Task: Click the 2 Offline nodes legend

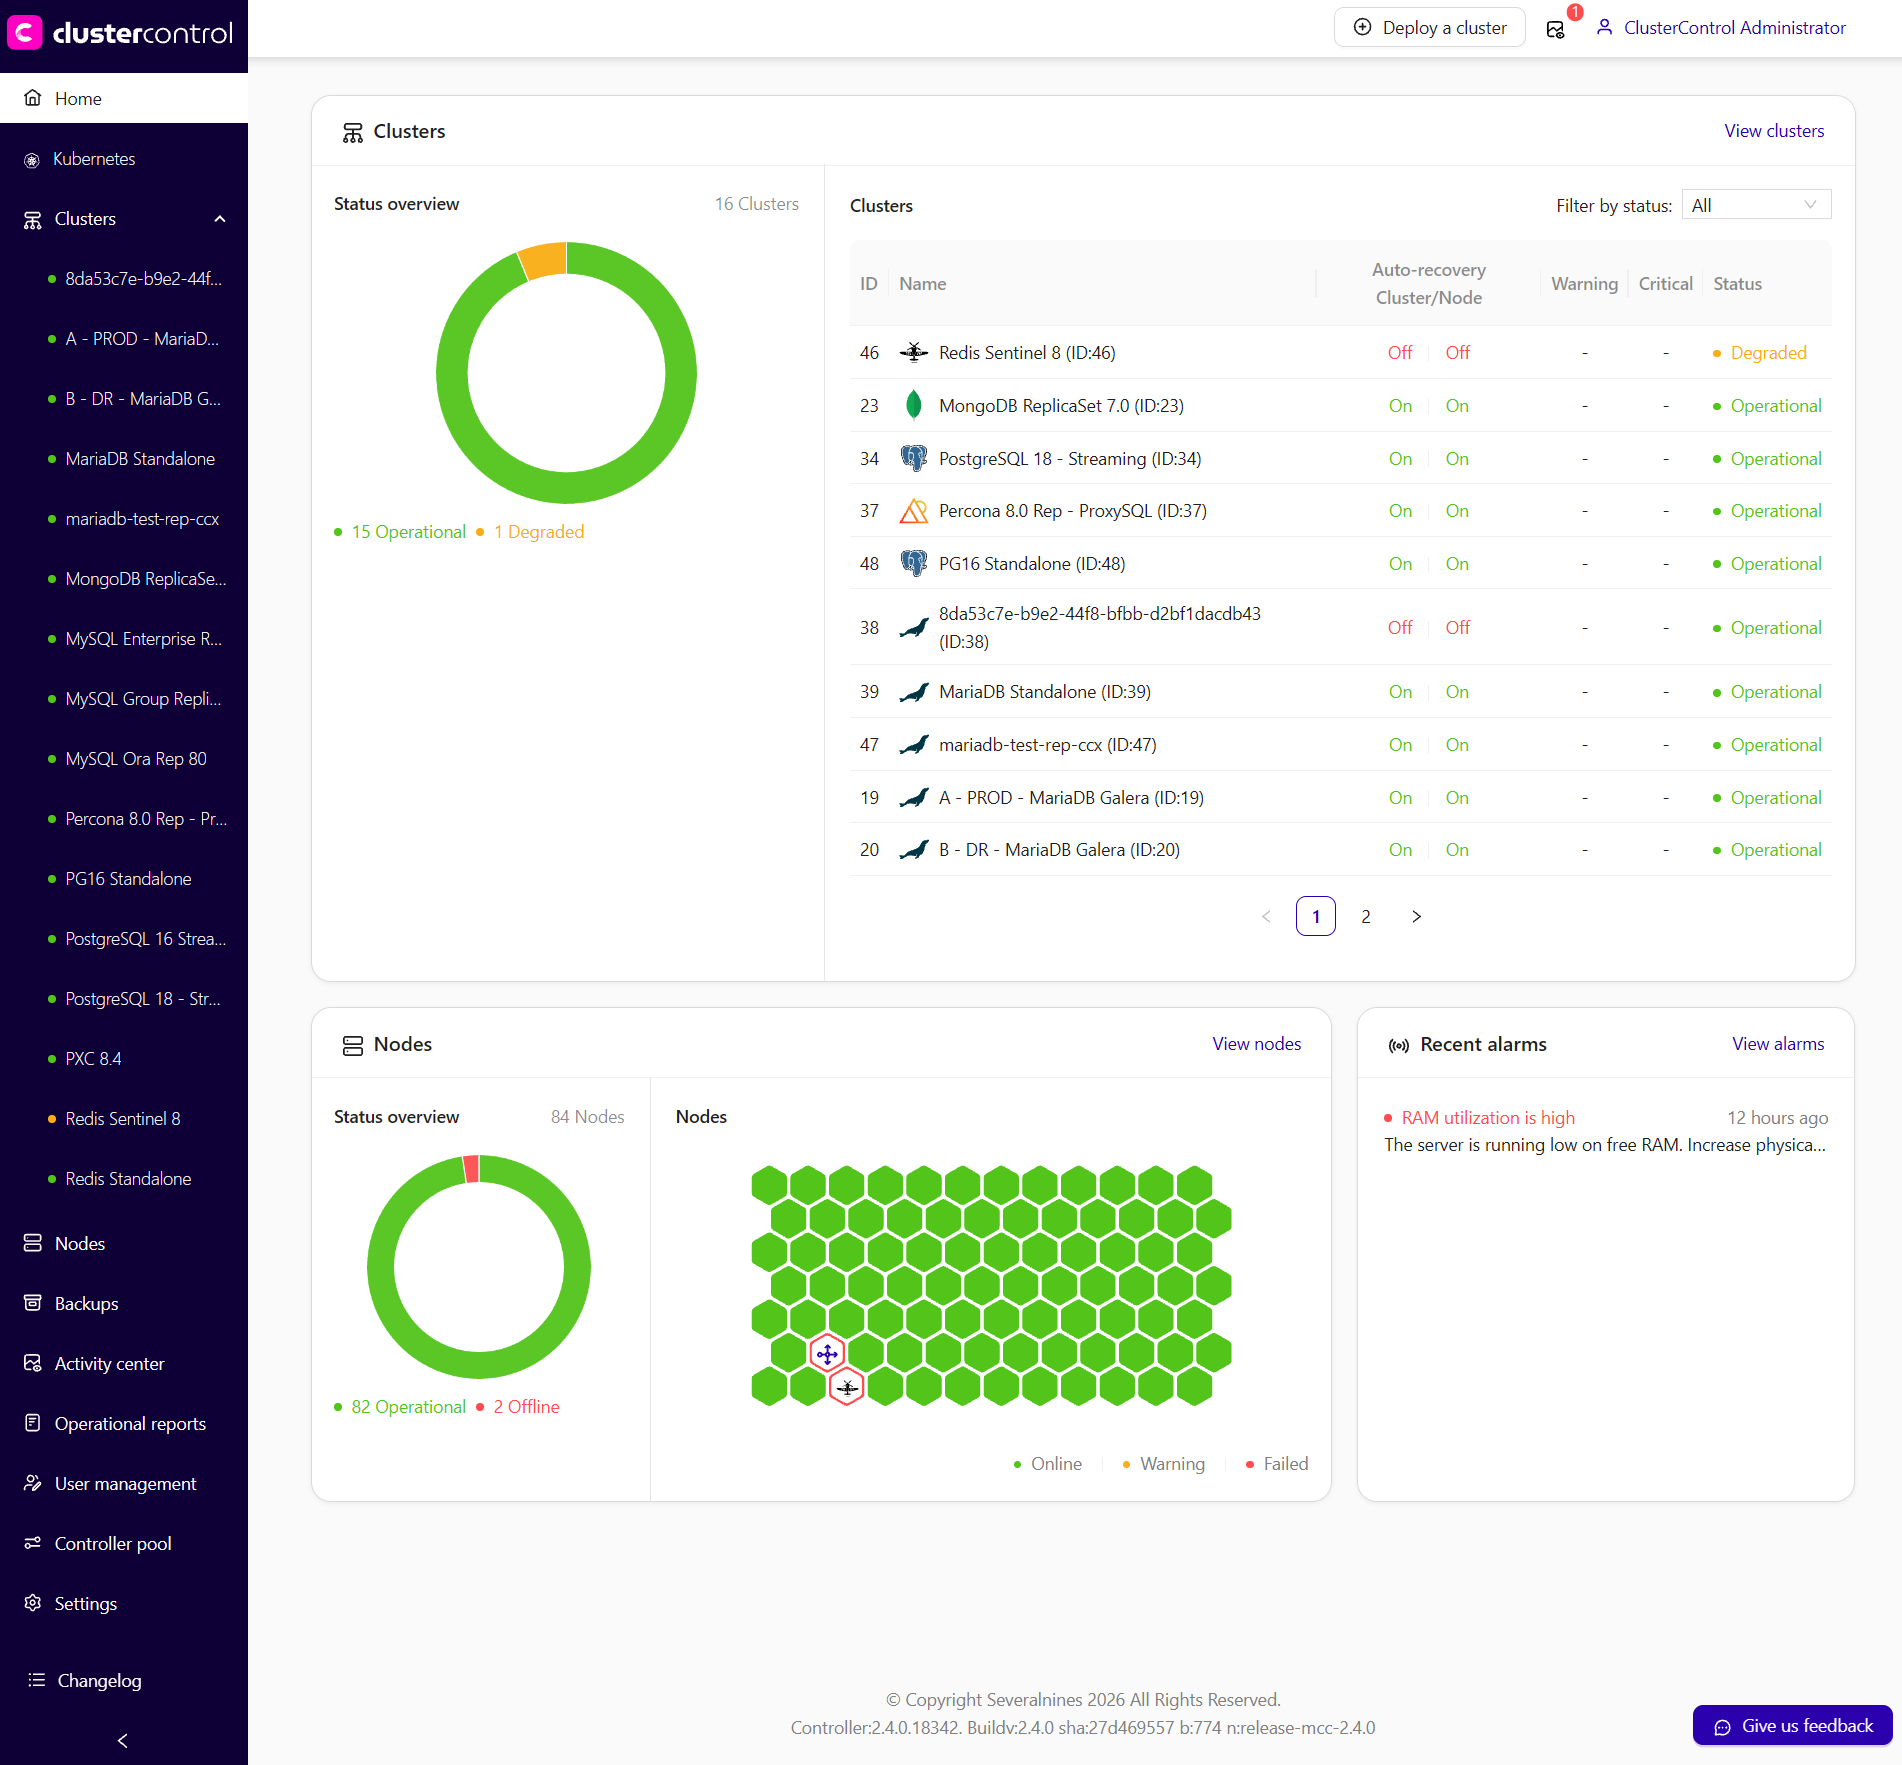Action: pyautogui.click(x=518, y=1407)
